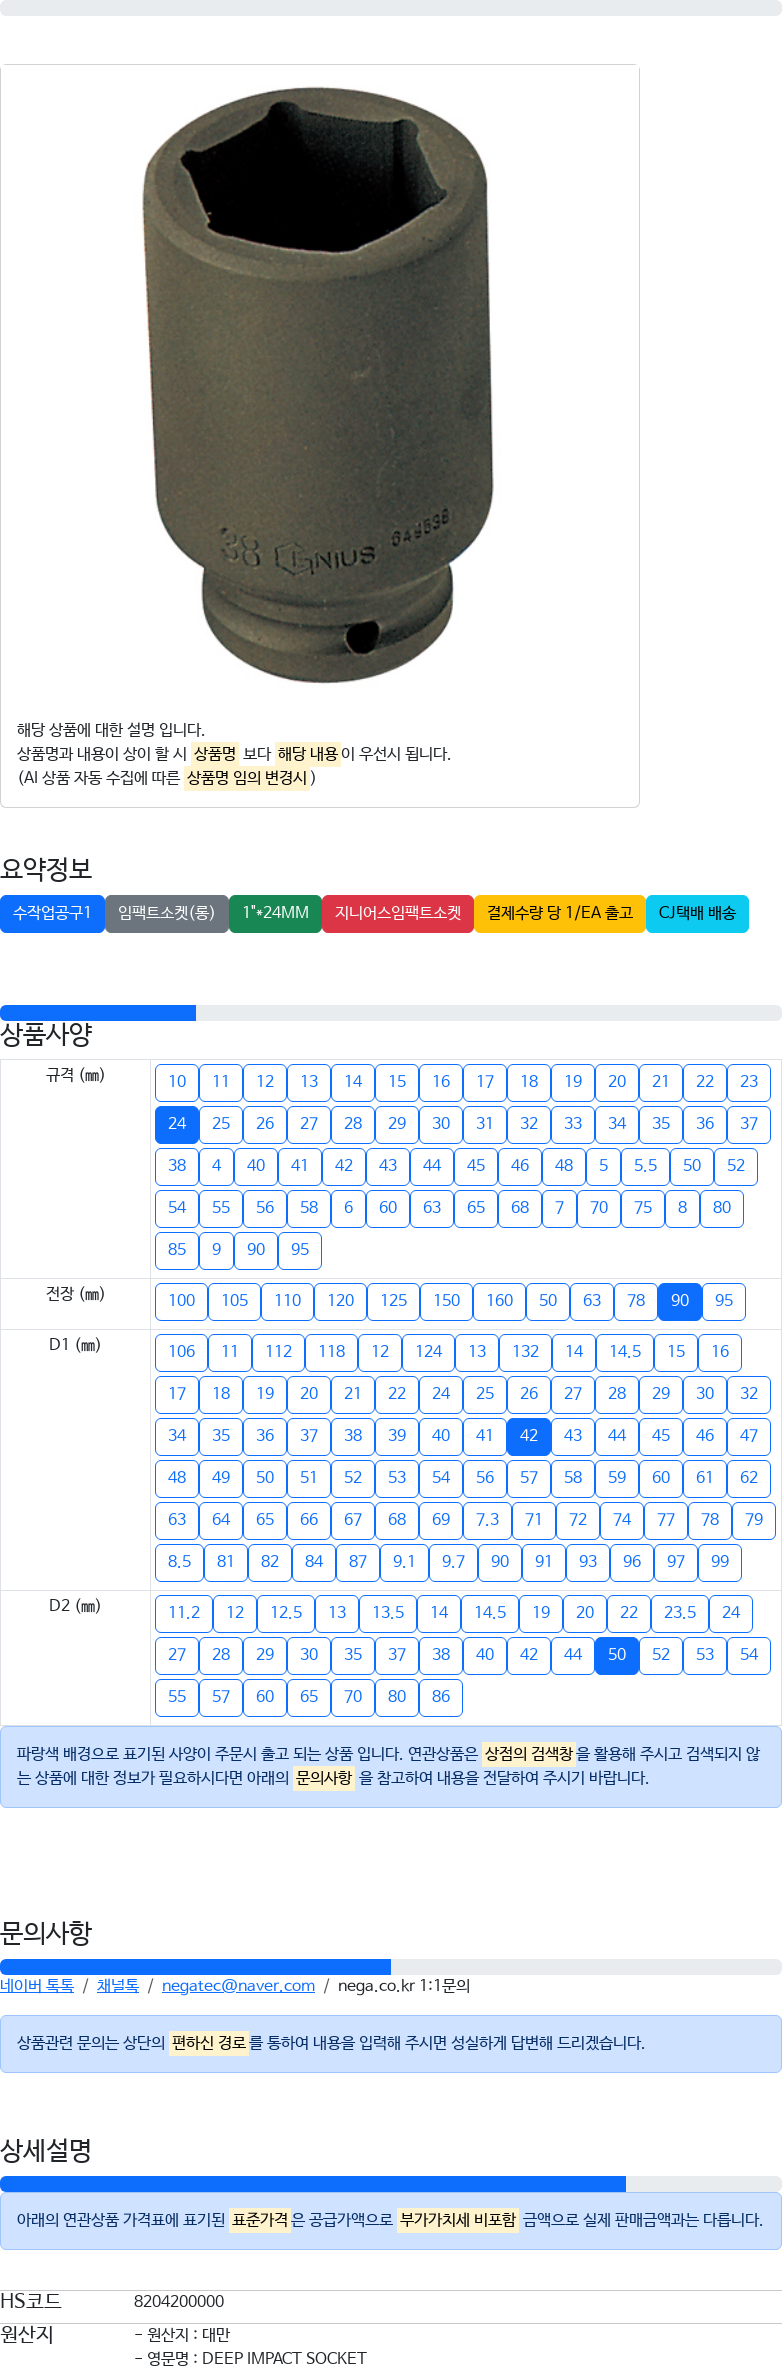Select the 90 length option in 전장
Image resolution: width=782 pixels, height=2372 pixels.
680,1301
